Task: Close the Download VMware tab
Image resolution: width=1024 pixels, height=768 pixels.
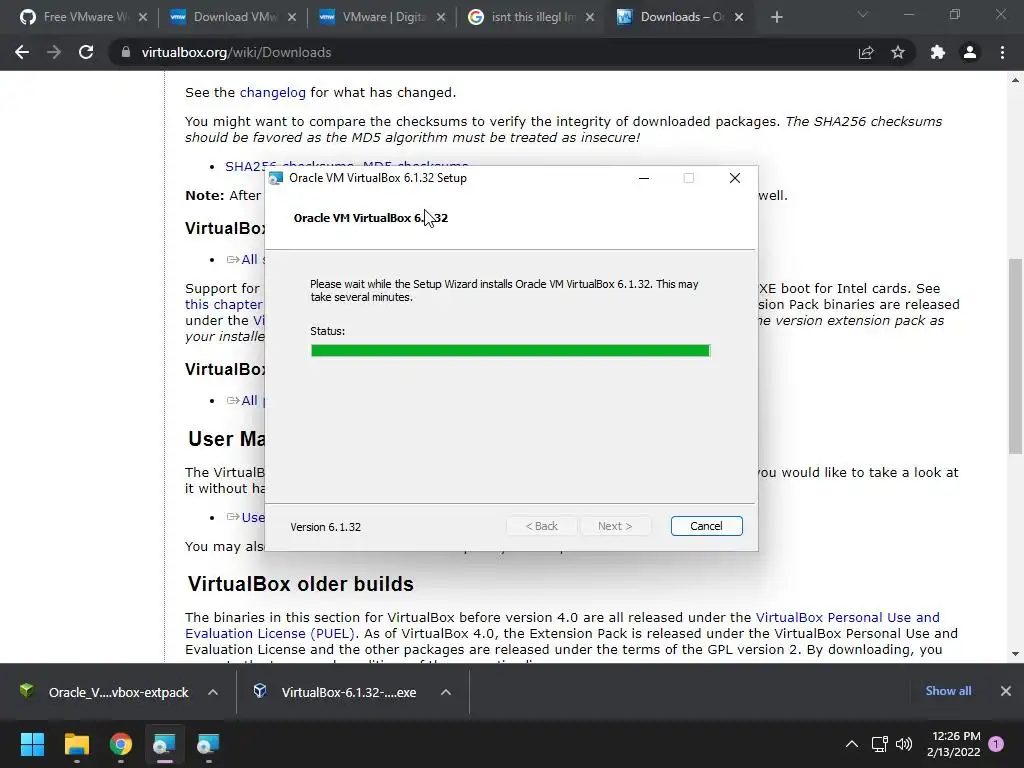Action: pos(292,17)
